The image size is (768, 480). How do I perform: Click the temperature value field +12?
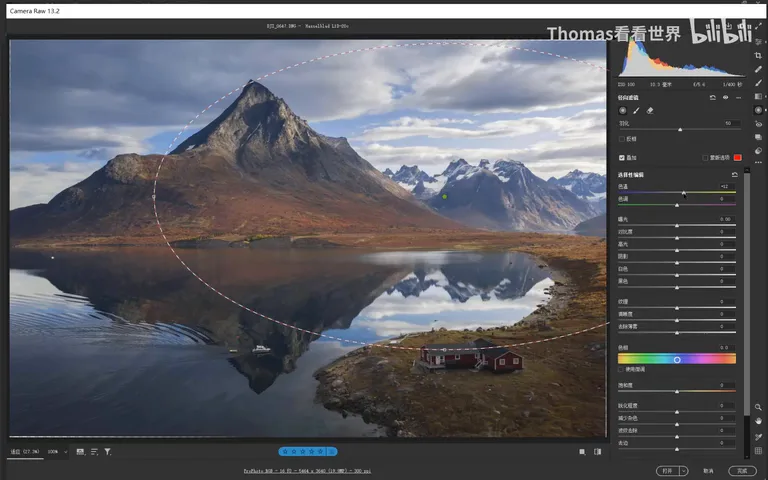click(x=727, y=186)
